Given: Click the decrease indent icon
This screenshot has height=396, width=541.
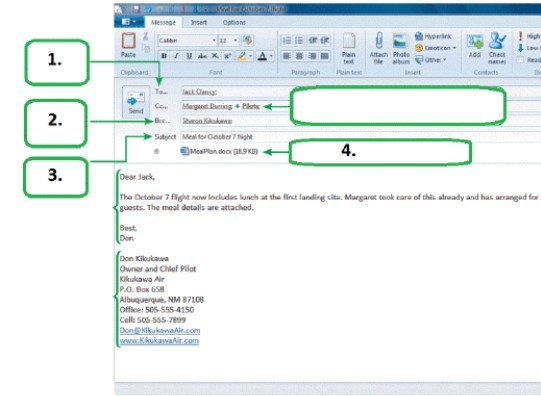Looking at the screenshot, I should (x=313, y=40).
